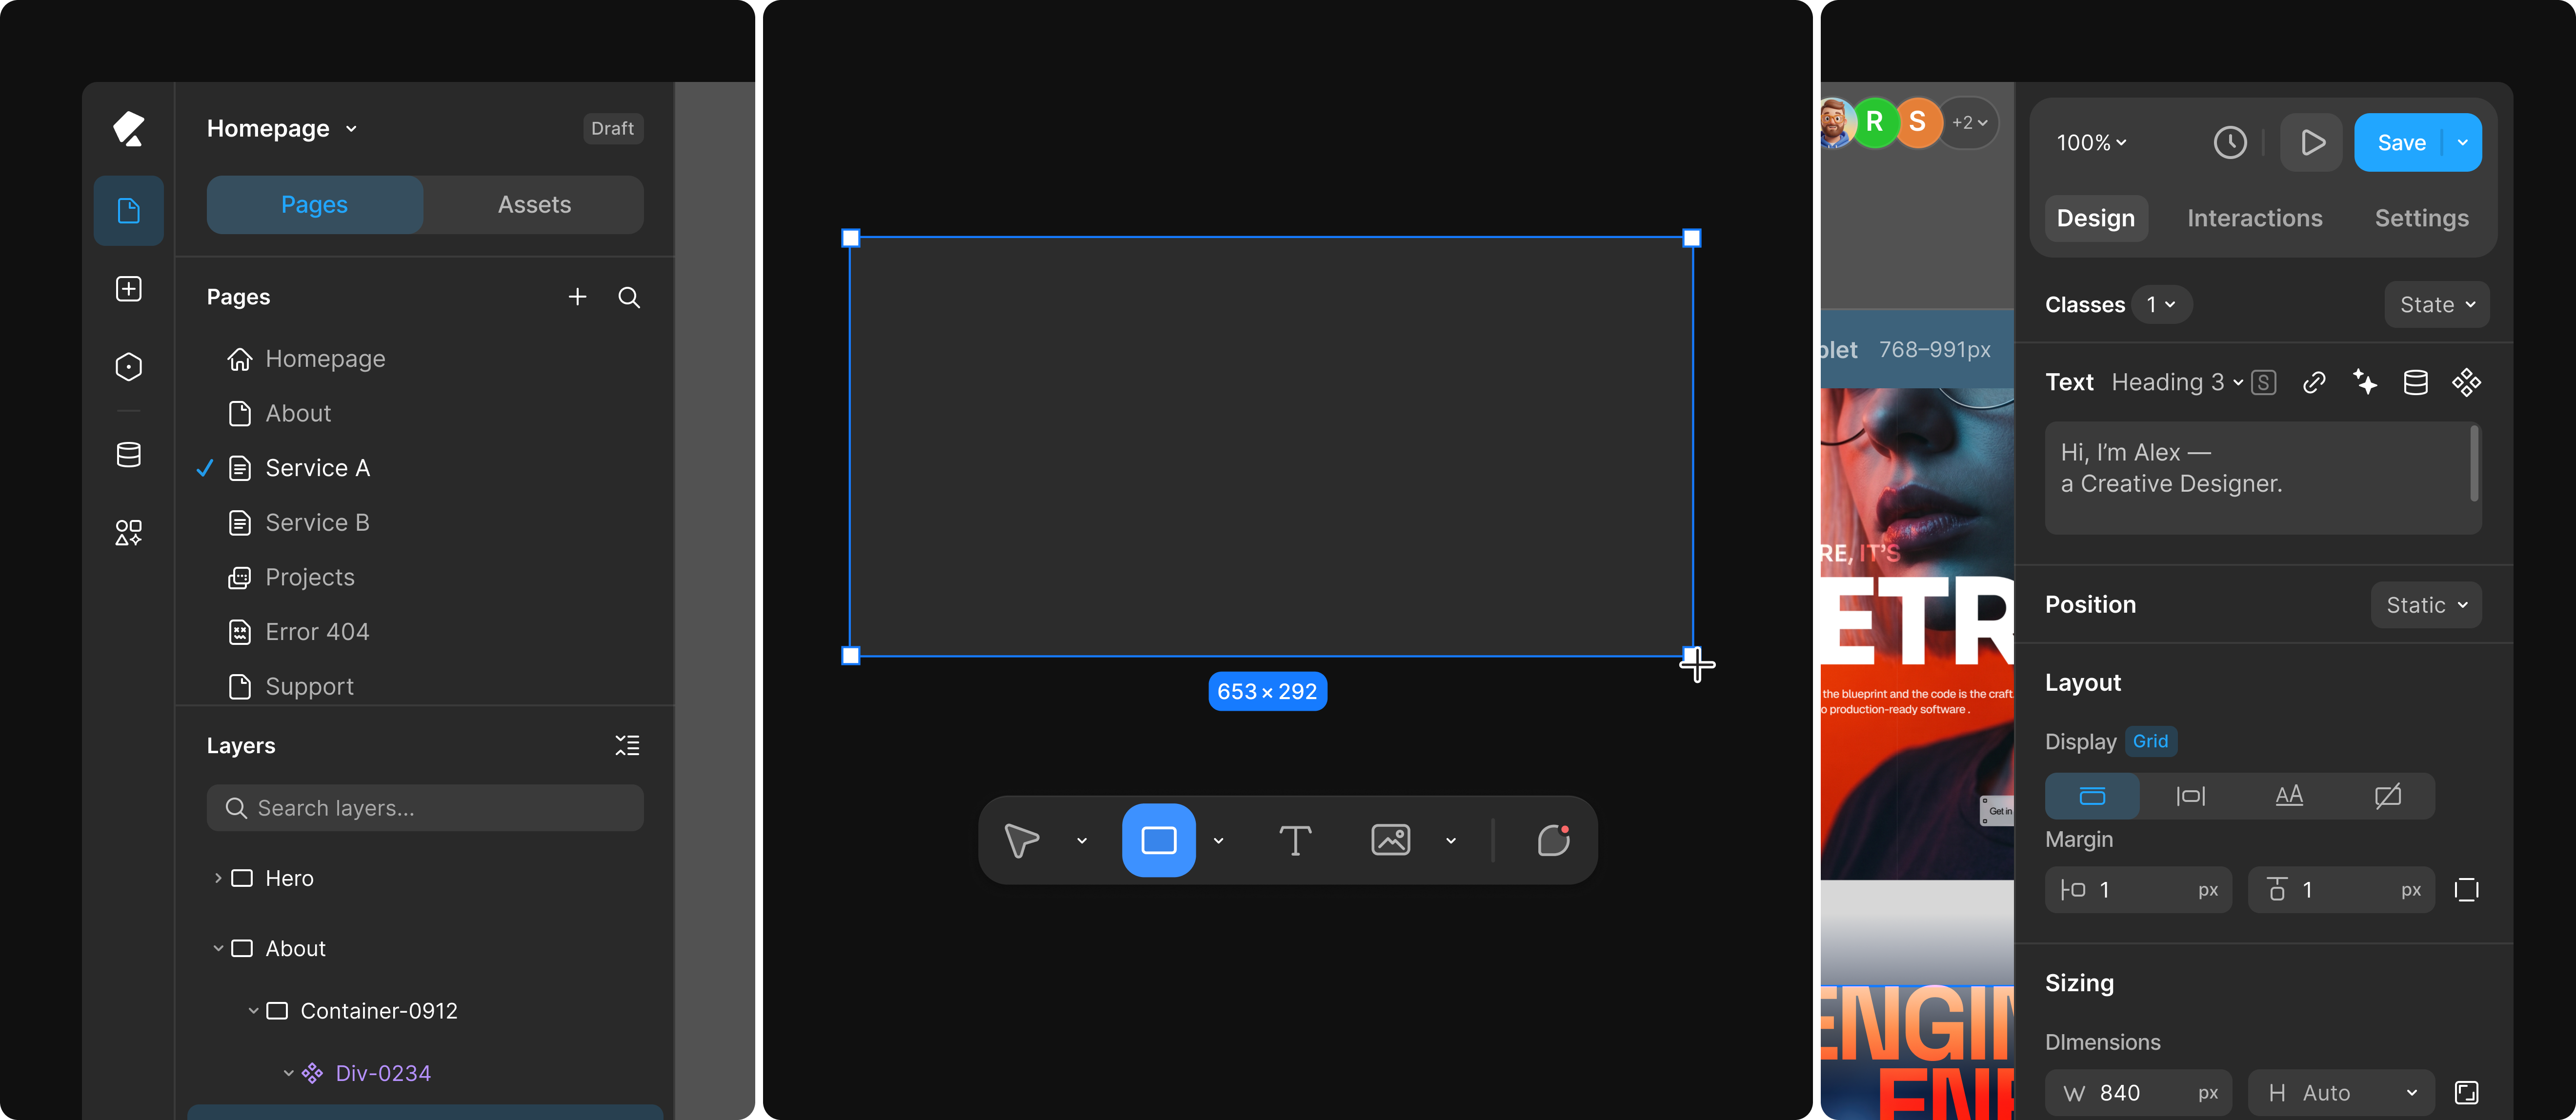This screenshot has width=2576, height=1120.
Task: Open the shapes library sidebar icon
Action: tap(128, 532)
